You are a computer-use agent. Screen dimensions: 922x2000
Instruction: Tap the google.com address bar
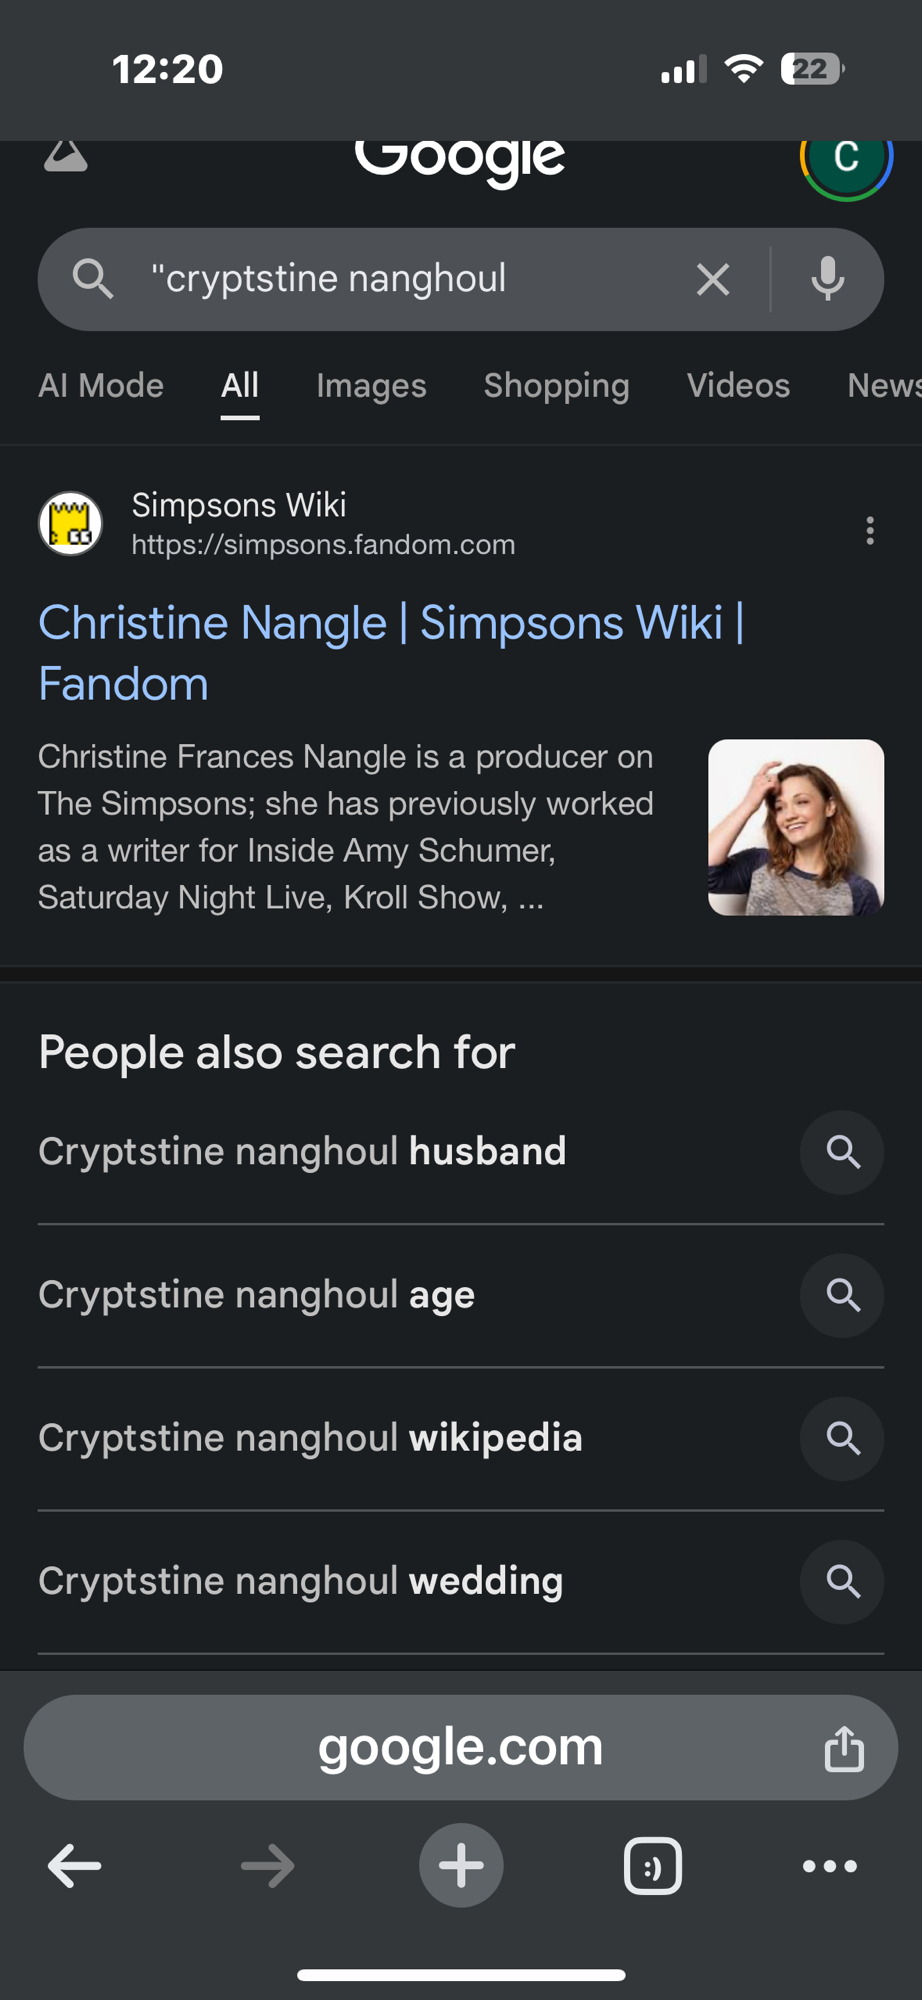pyautogui.click(x=460, y=1747)
